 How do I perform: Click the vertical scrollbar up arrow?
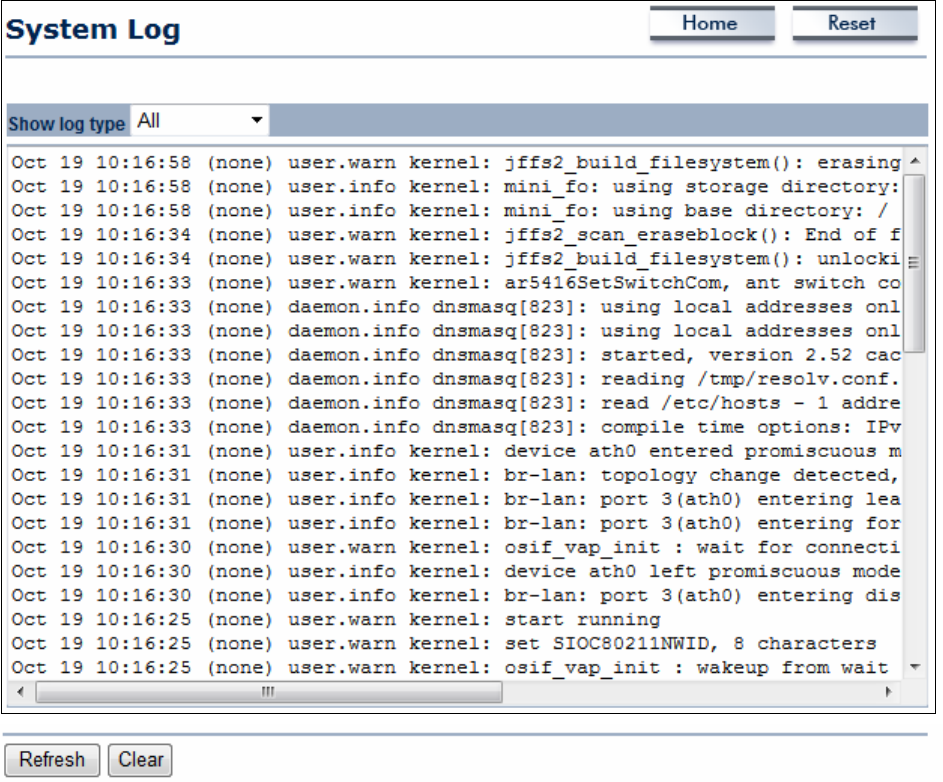coord(915,161)
